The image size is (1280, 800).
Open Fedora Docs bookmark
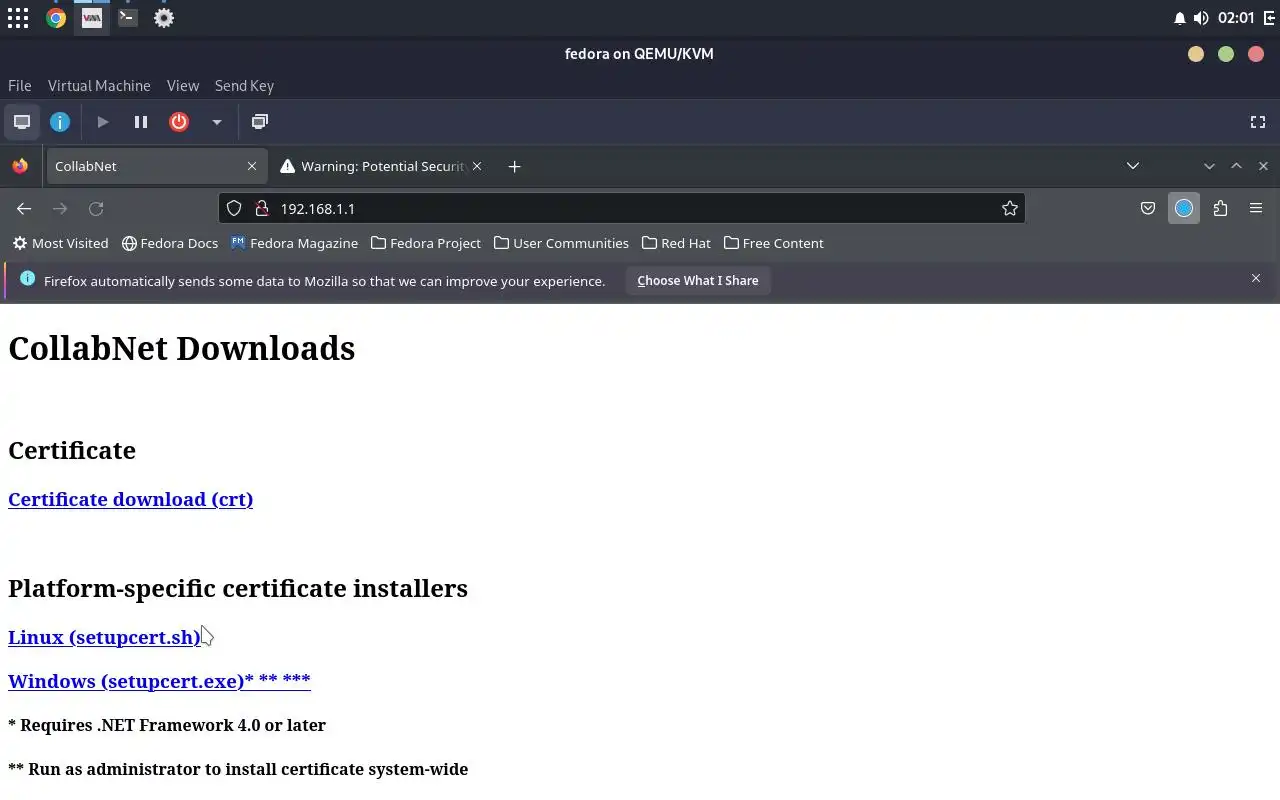pyautogui.click(x=170, y=243)
